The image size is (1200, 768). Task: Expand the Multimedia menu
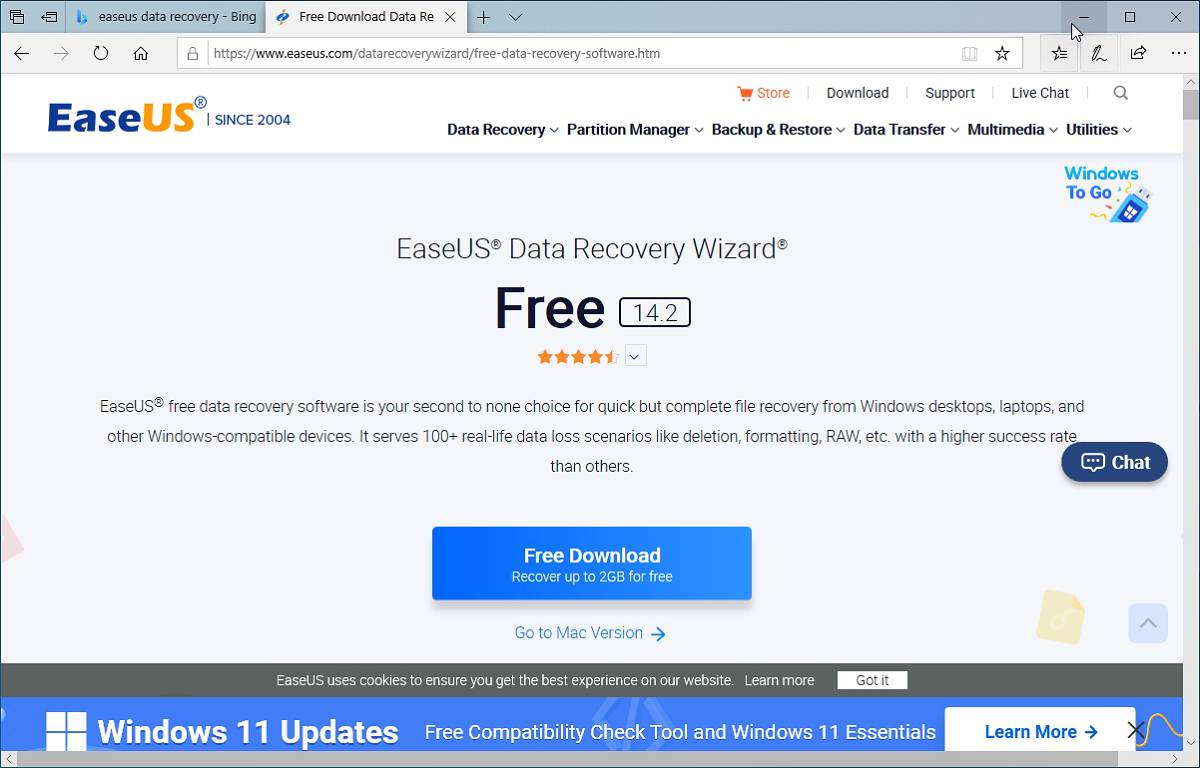[1012, 130]
